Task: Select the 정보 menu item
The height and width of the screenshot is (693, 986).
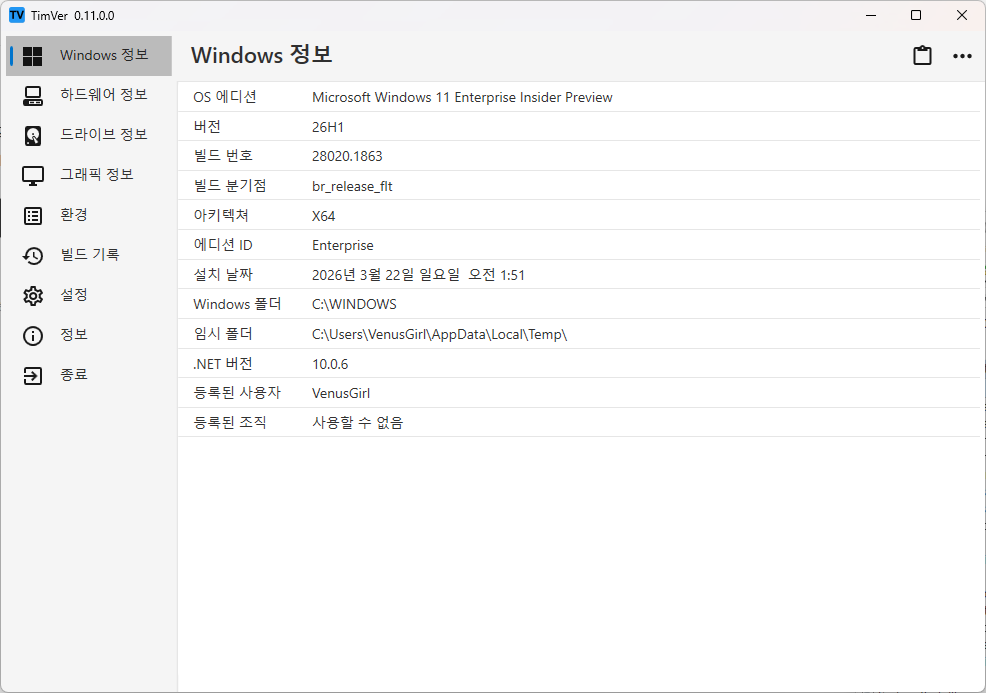Action: (74, 335)
